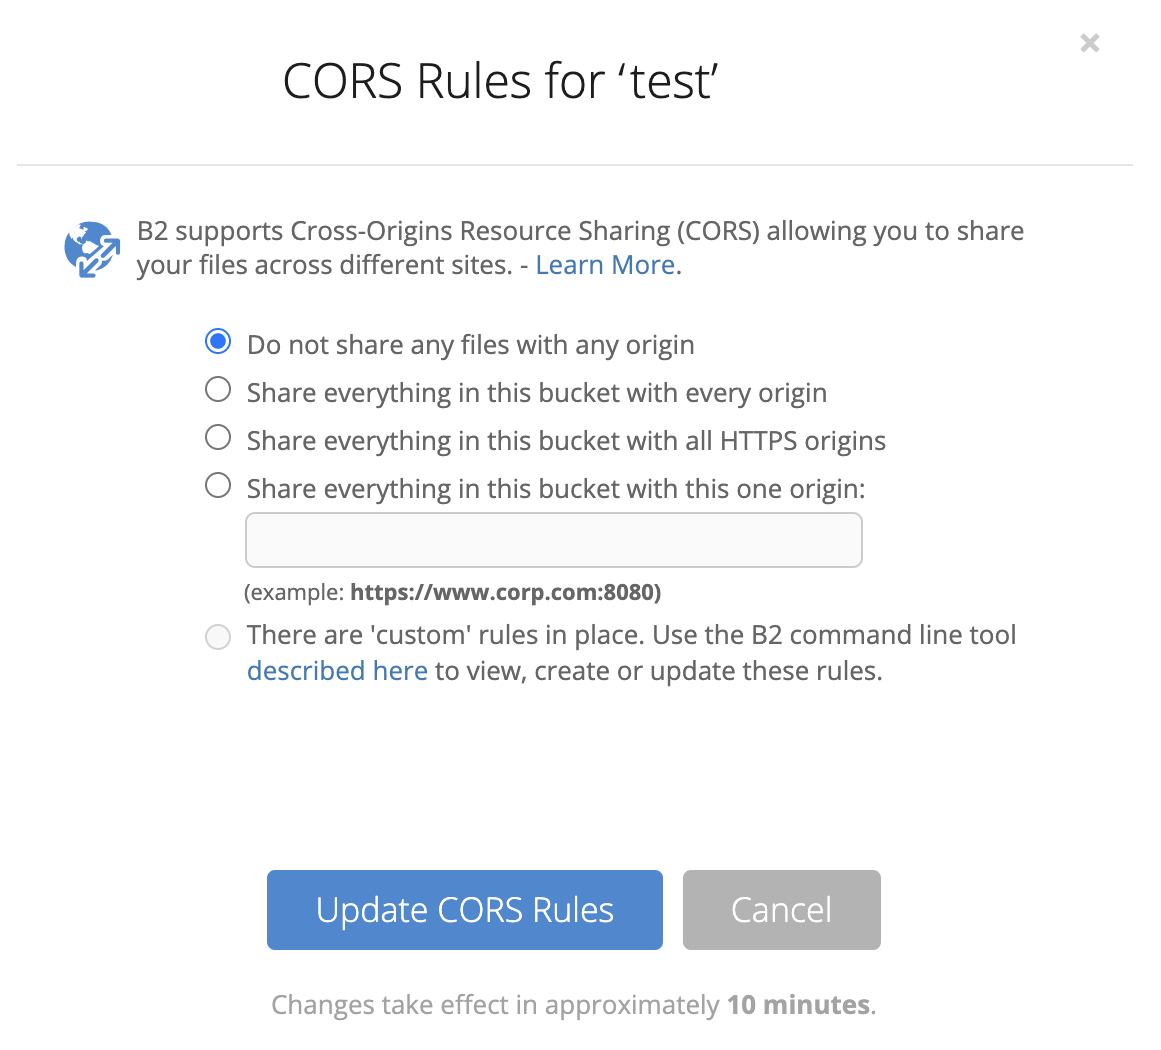Click the arrow on the globe icon
The image size is (1161, 1050).
tap(100, 260)
